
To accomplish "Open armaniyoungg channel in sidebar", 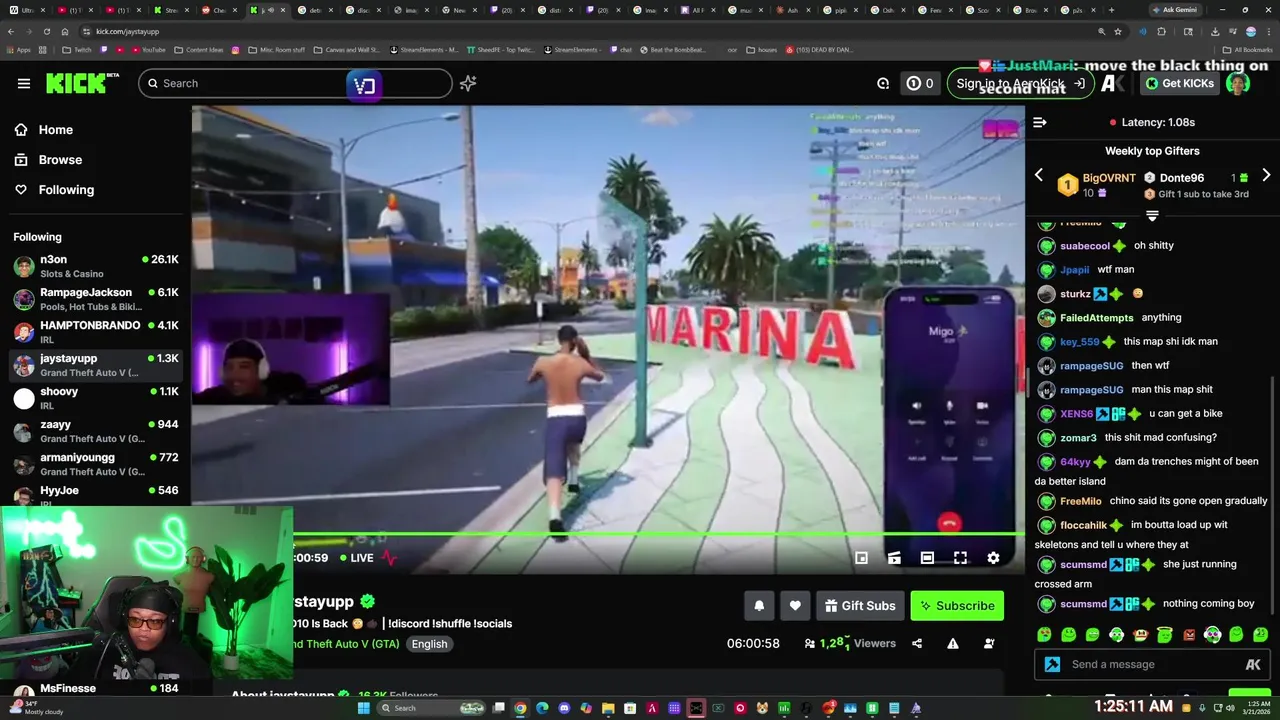I will pos(95,464).
